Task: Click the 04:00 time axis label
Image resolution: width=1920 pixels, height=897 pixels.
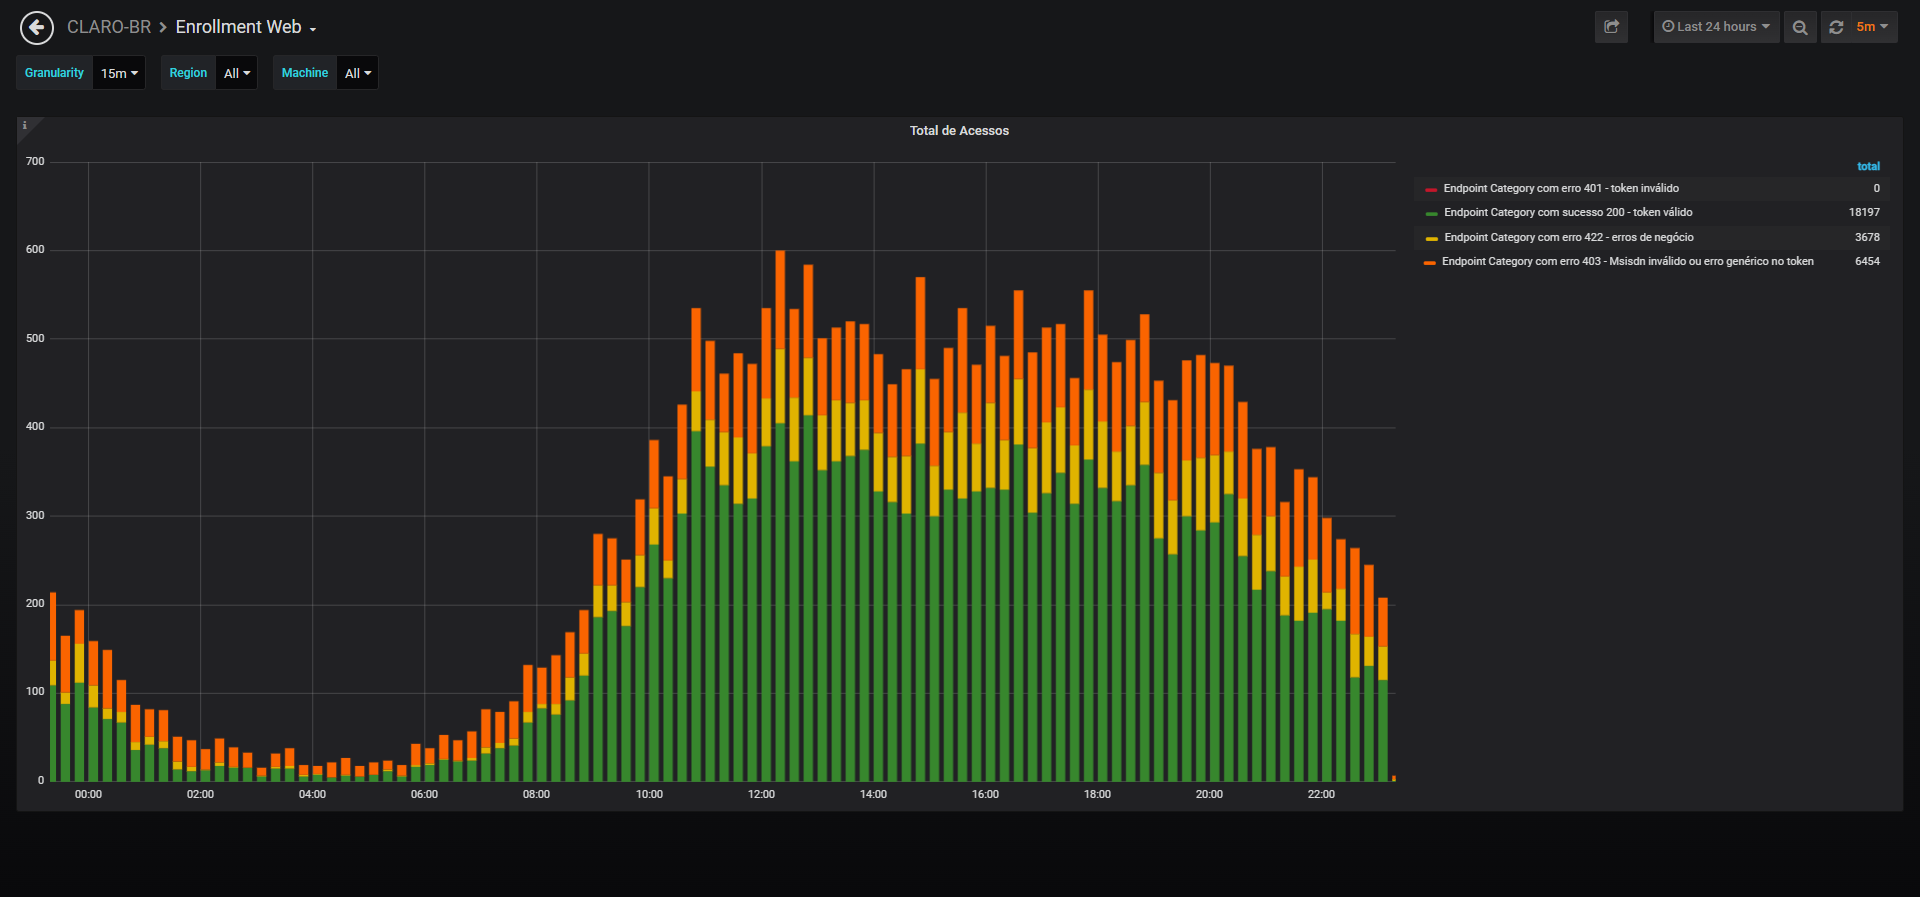Action: (x=312, y=794)
